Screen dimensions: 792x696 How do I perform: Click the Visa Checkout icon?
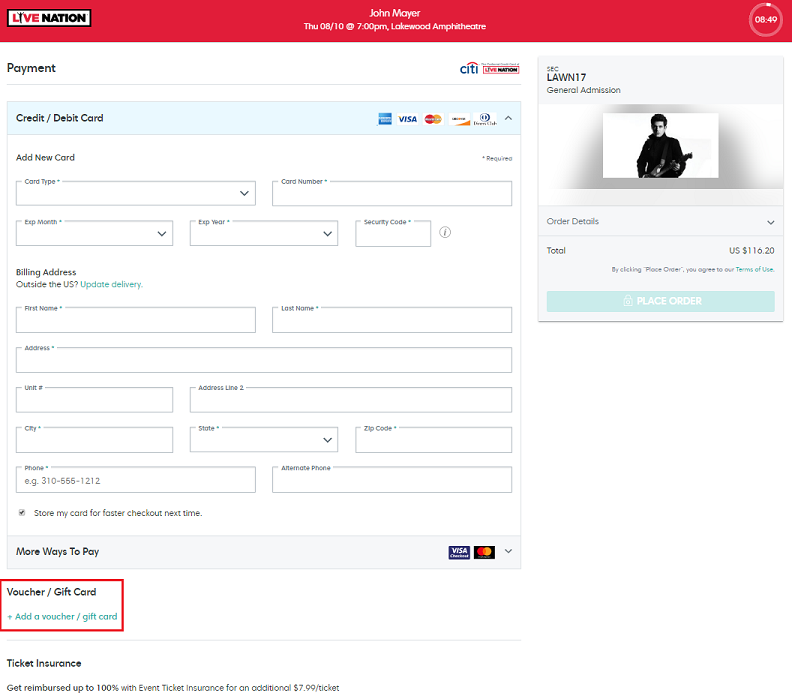[459, 552]
